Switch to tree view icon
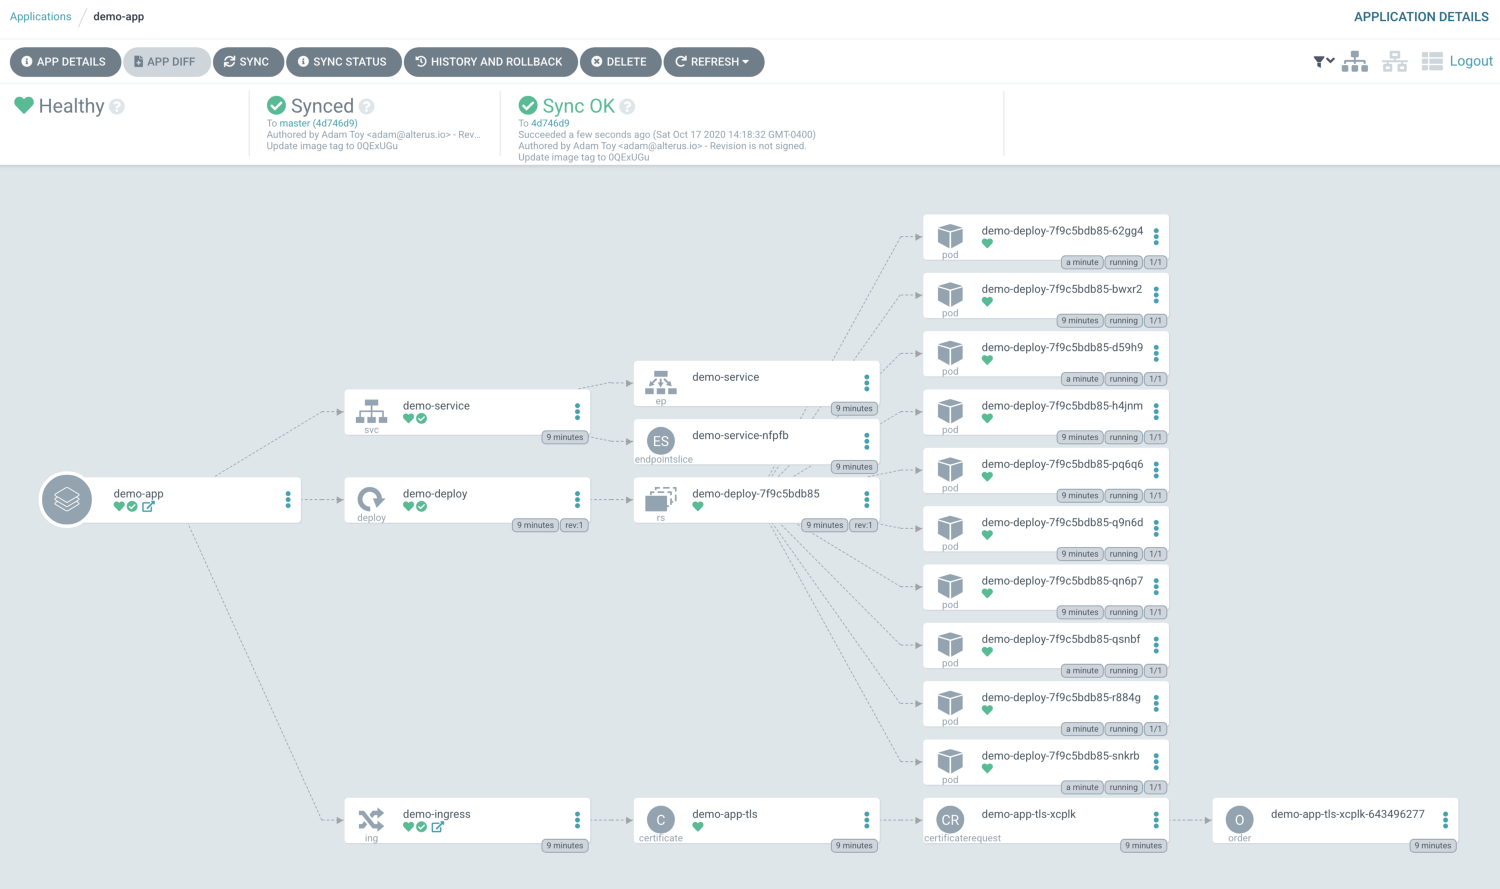Screen dimensions: 1500x889 click(x=1355, y=62)
